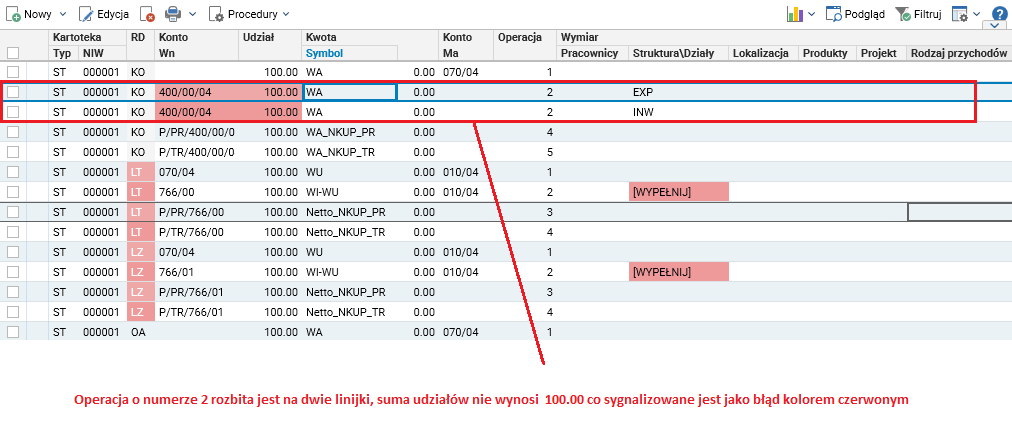Open the Edycja edit tool
1012x438 pixels.
[x=103, y=14]
